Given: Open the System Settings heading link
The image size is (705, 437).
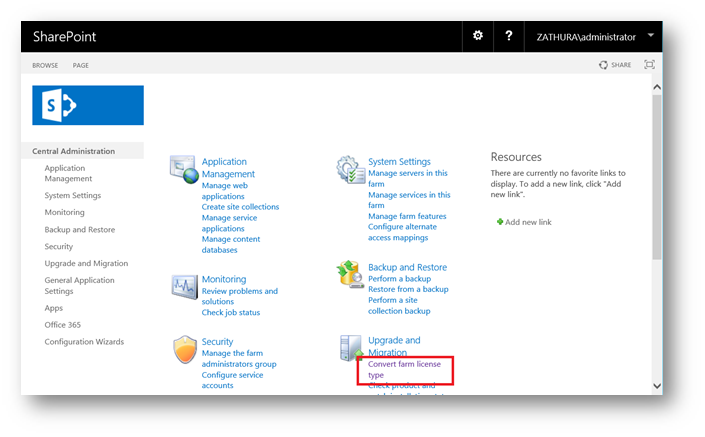Looking at the screenshot, I should click(399, 161).
